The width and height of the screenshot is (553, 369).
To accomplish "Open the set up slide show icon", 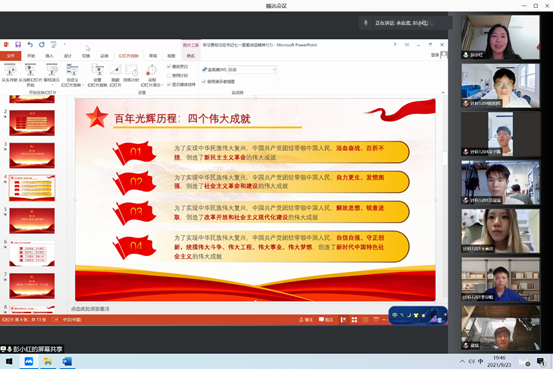I will (97, 70).
